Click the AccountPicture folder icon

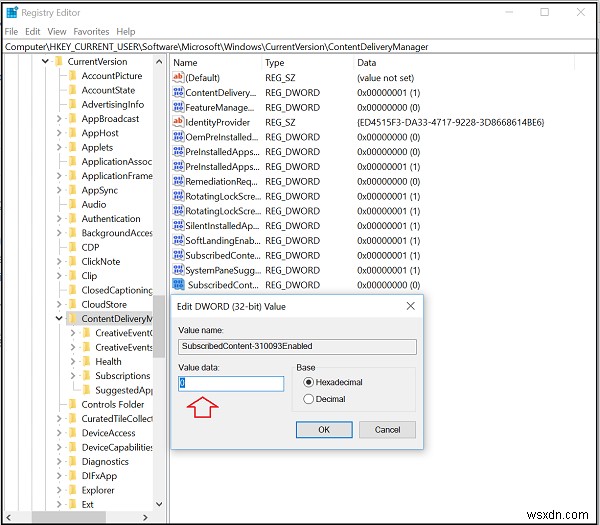click(72, 76)
